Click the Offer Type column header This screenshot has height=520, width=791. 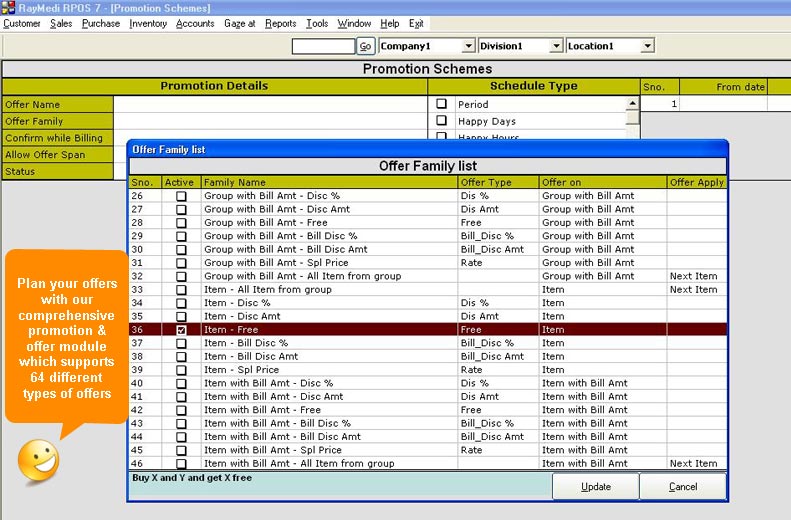coord(498,182)
